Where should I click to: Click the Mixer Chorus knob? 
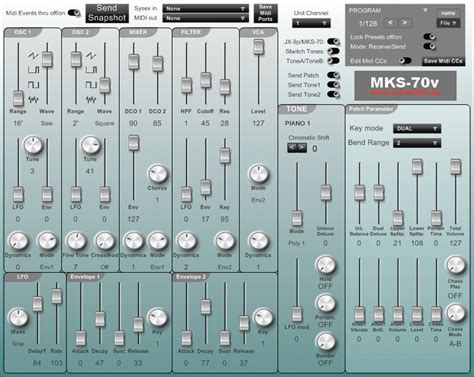click(x=157, y=174)
